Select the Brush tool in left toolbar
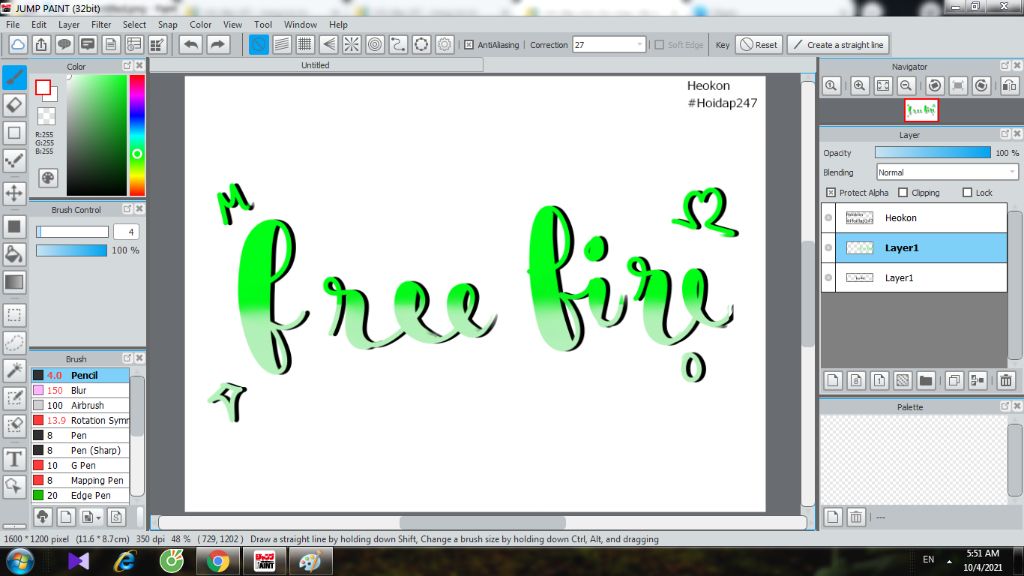Image resolution: width=1024 pixels, height=576 pixels. coord(14,77)
